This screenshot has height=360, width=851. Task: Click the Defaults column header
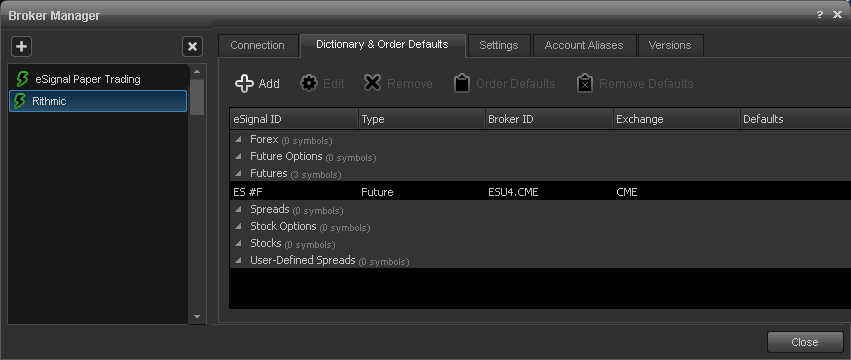796,119
